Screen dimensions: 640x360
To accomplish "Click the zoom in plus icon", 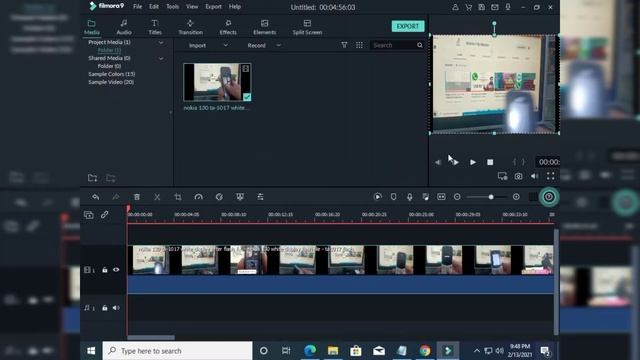I will coord(516,197).
